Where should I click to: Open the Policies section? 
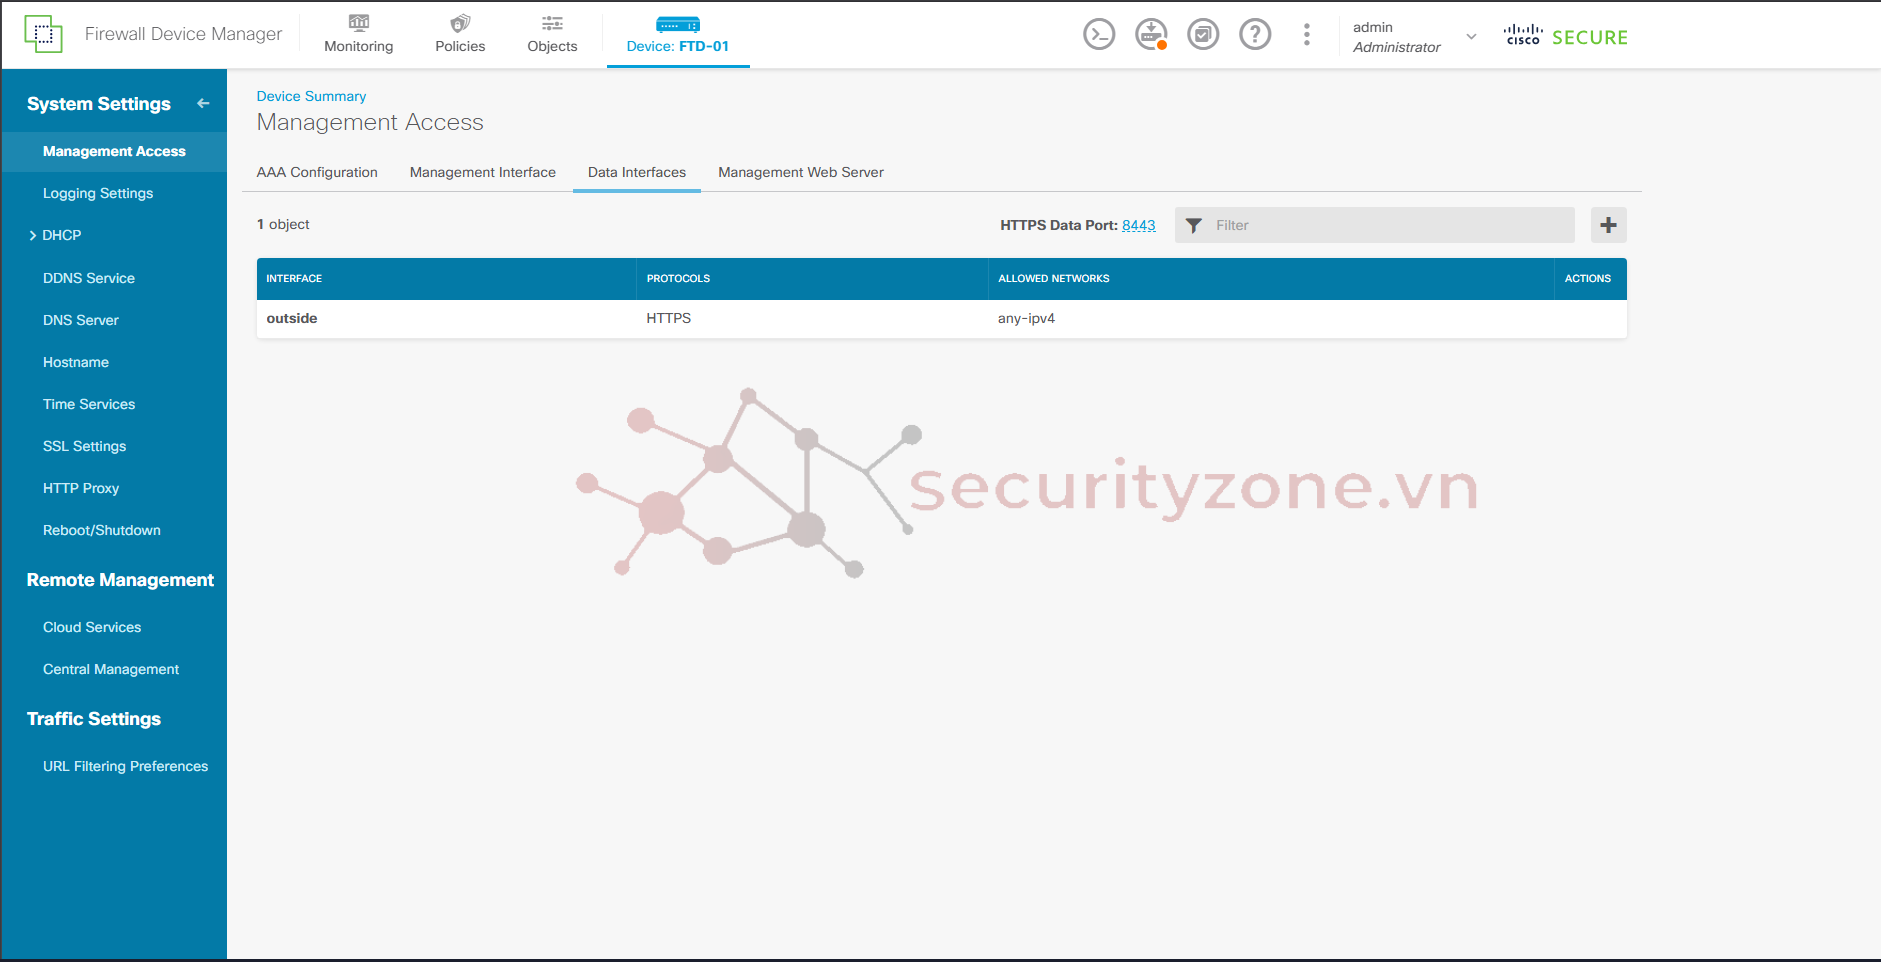460,34
